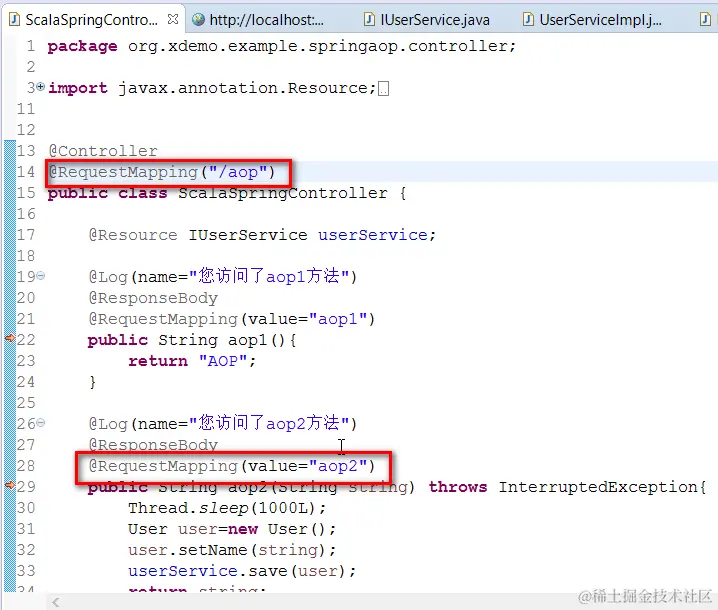Click user.setName(string) statement
718x610 pixels.
(232, 550)
